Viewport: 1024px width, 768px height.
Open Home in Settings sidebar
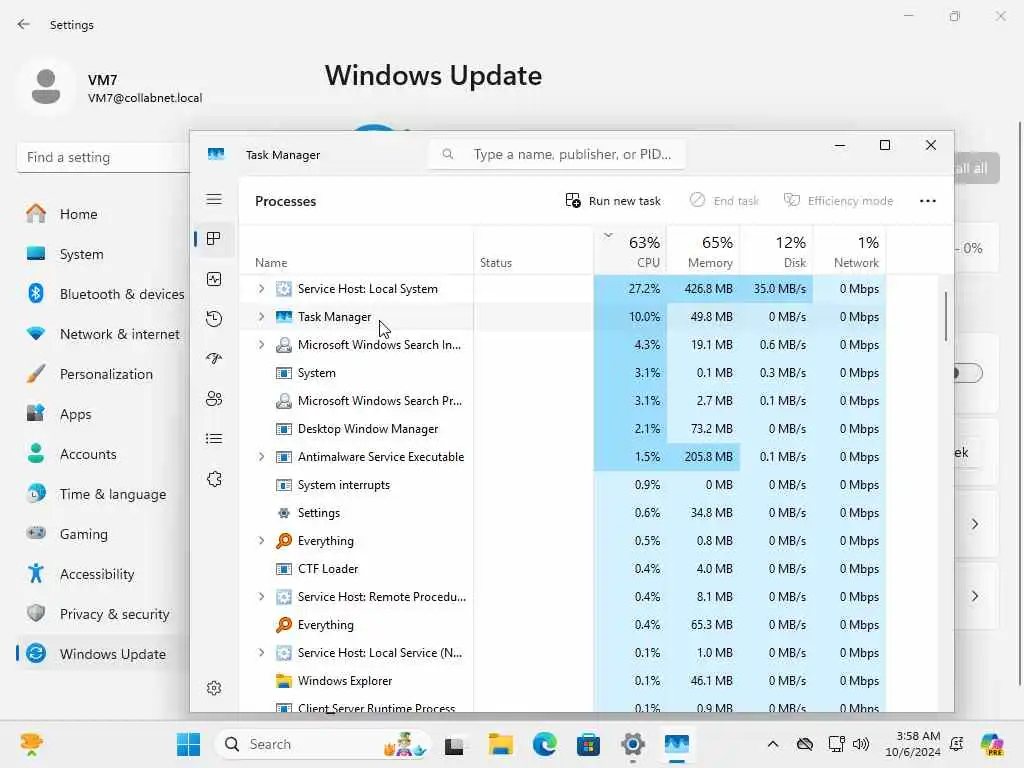coord(104,214)
